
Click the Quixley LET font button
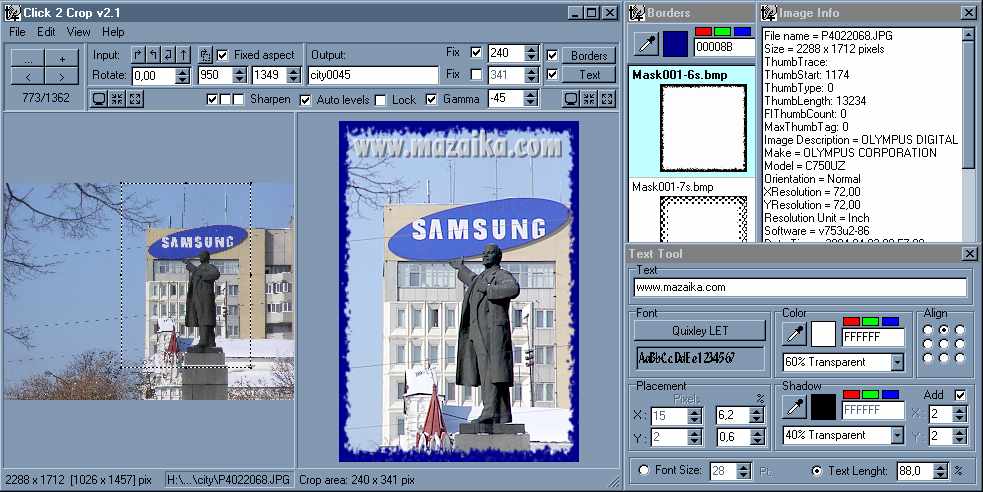tap(700, 330)
